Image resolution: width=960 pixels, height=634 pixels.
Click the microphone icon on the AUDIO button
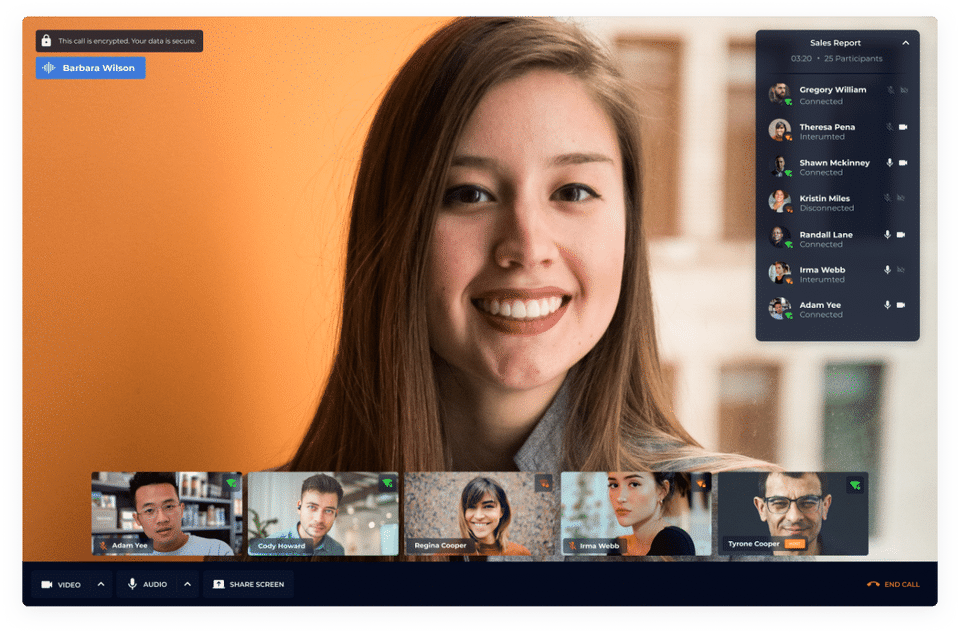132,584
